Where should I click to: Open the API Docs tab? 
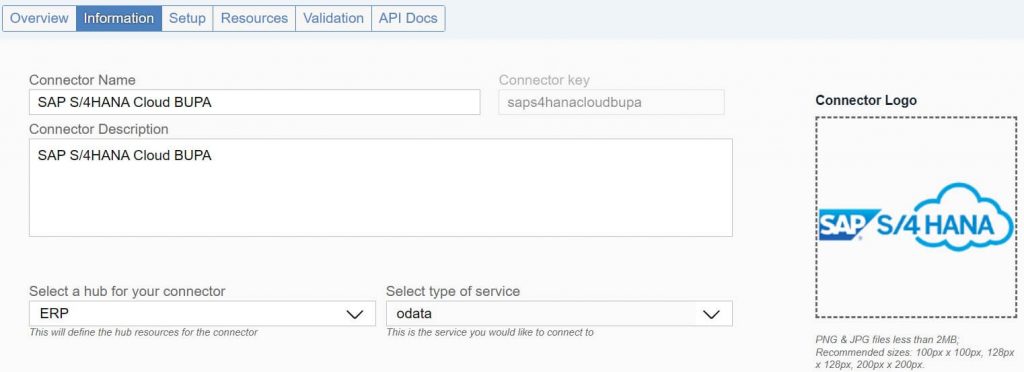408,18
